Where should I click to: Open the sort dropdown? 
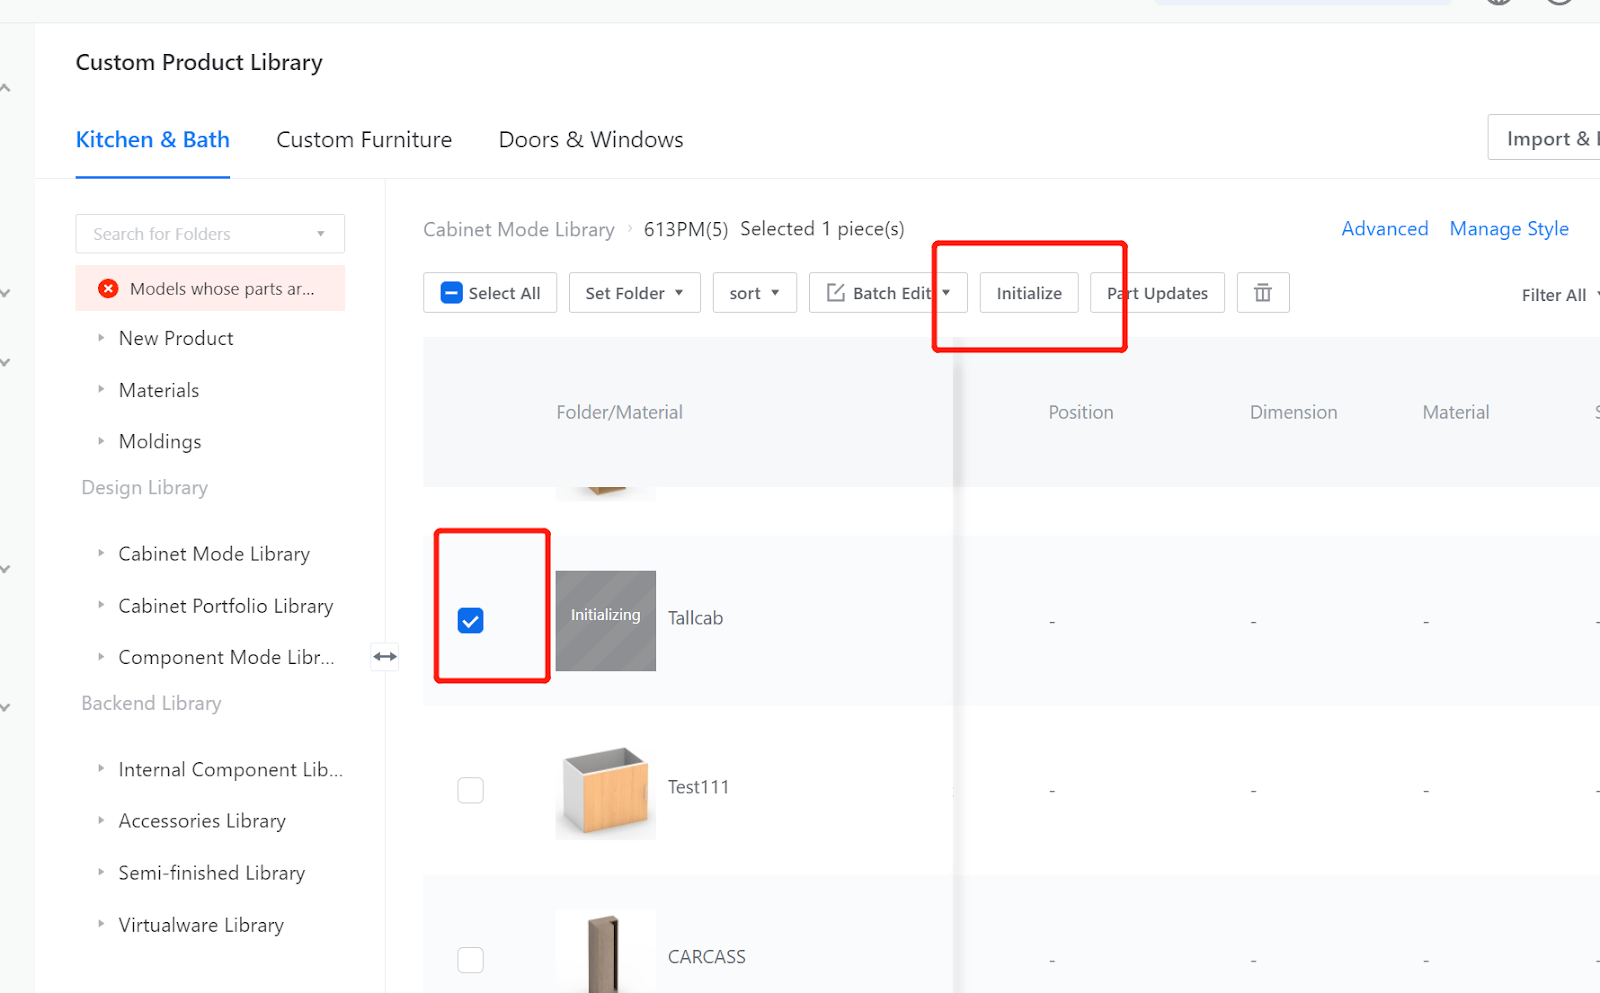coord(754,293)
